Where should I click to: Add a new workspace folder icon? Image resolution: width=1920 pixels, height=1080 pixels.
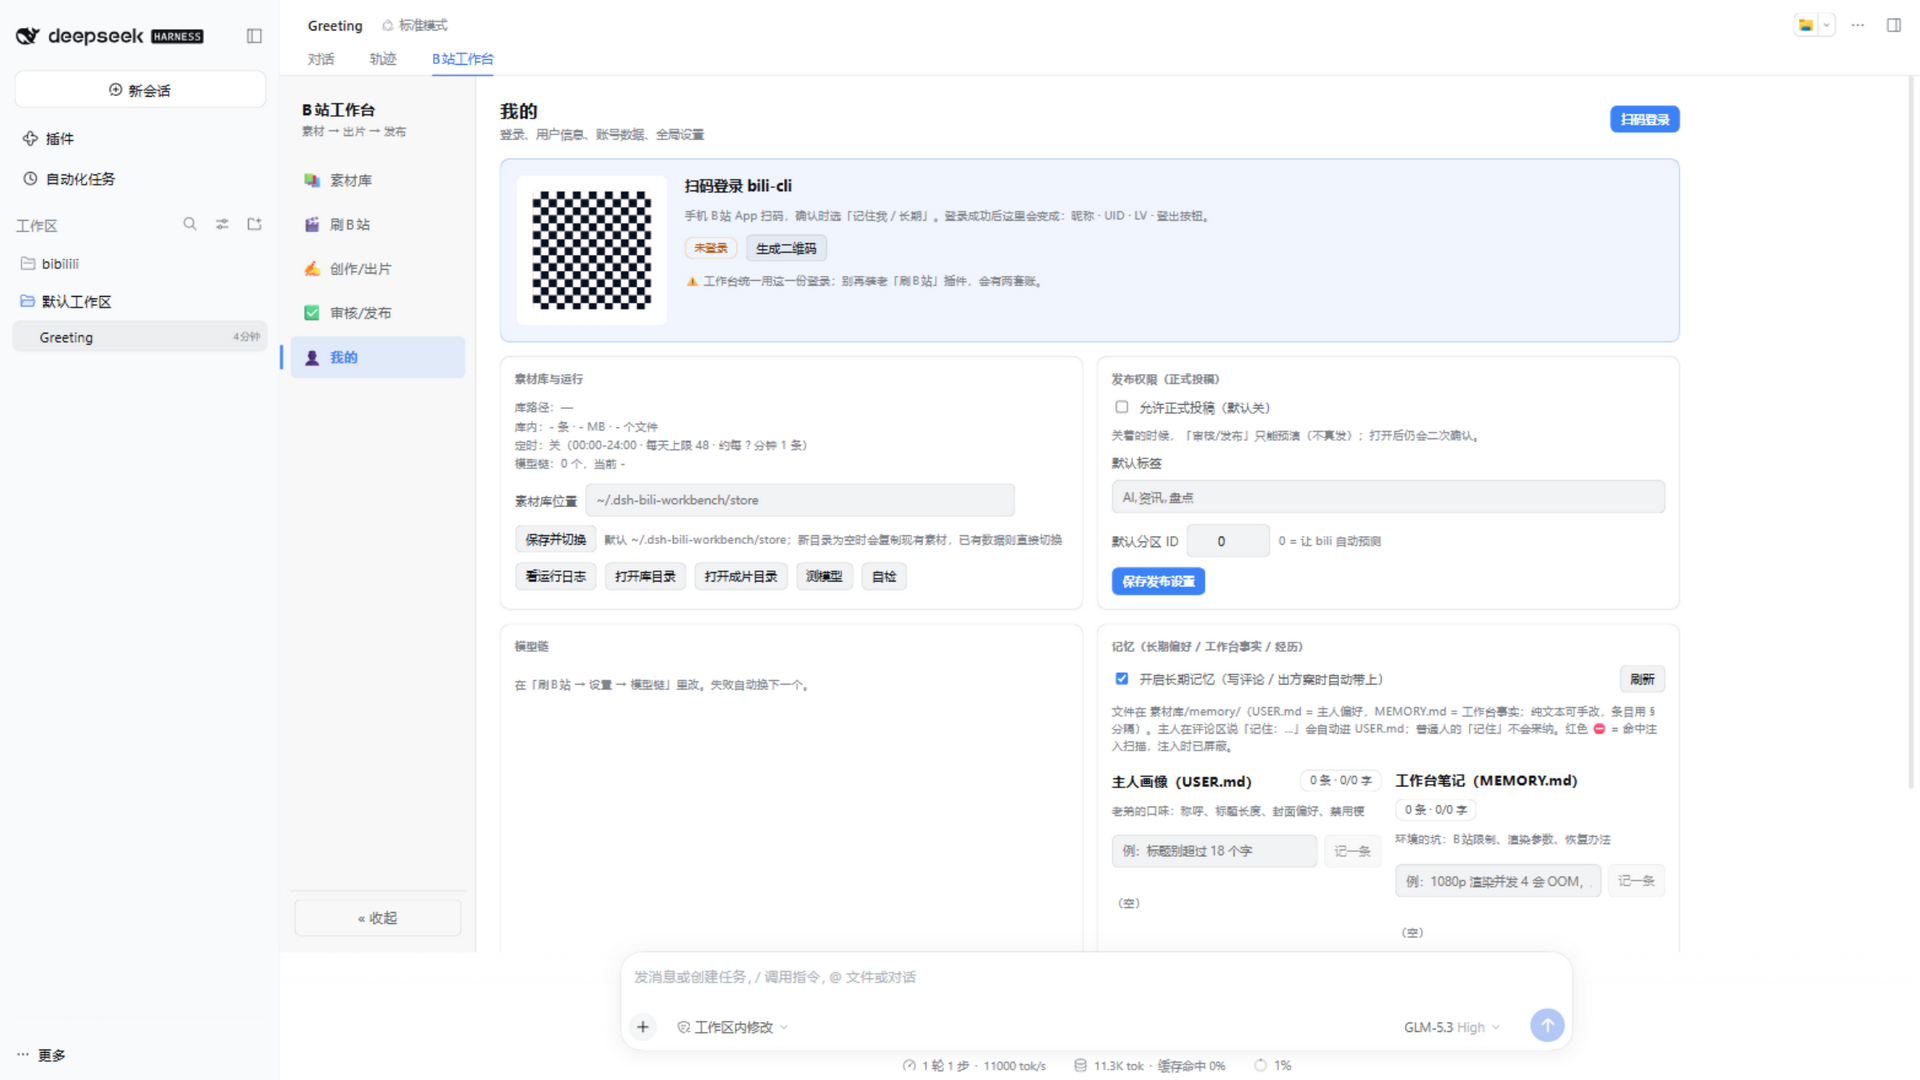coord(254,224)
